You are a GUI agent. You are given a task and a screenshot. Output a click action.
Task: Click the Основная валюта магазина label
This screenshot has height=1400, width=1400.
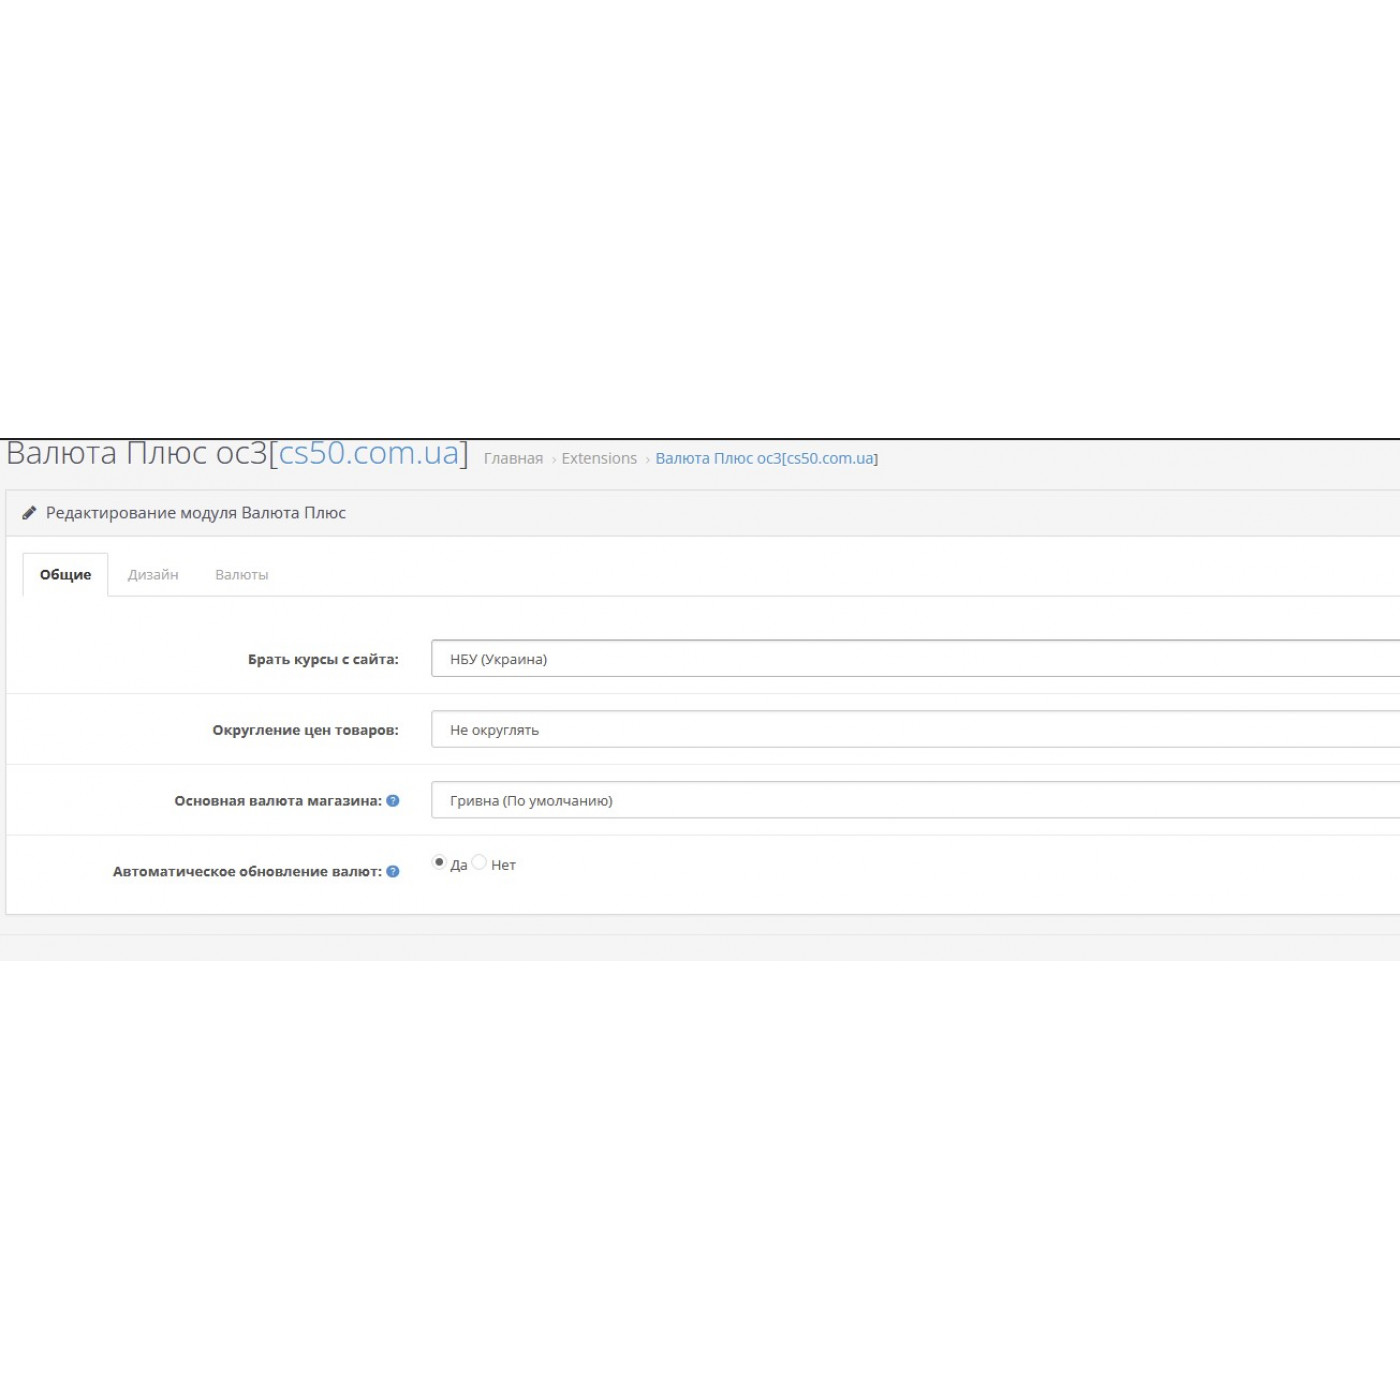[x=278, y=801]
